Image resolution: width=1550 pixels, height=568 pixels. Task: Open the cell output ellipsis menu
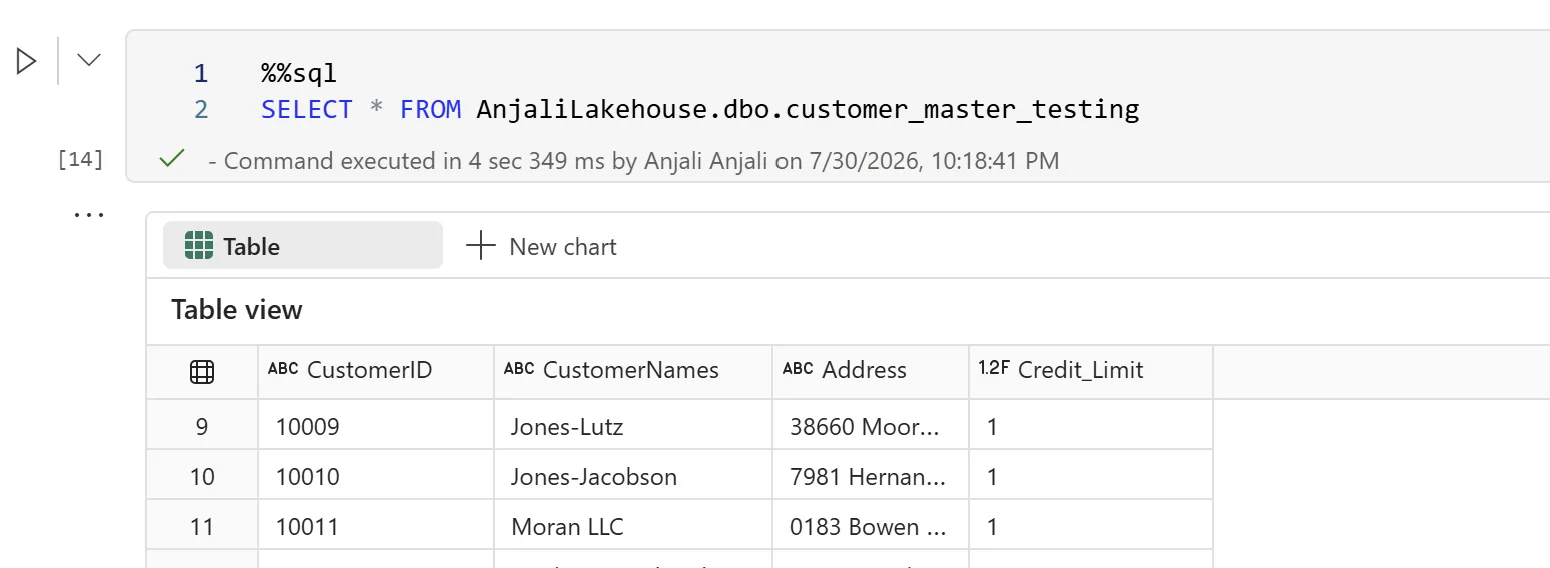pyautogui.click(x=89, y=214)
